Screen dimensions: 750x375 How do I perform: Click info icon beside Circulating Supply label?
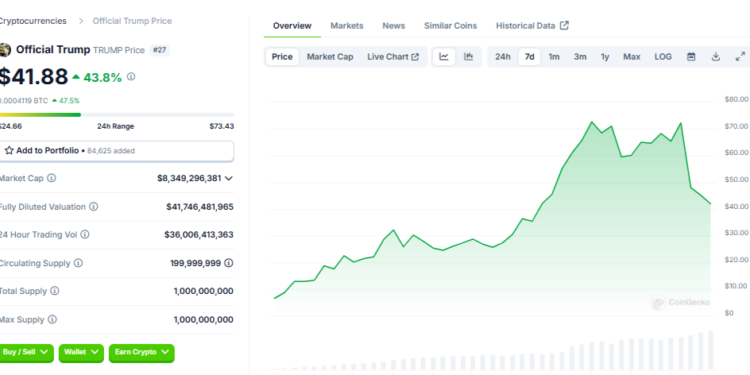[x=78, y=263]
